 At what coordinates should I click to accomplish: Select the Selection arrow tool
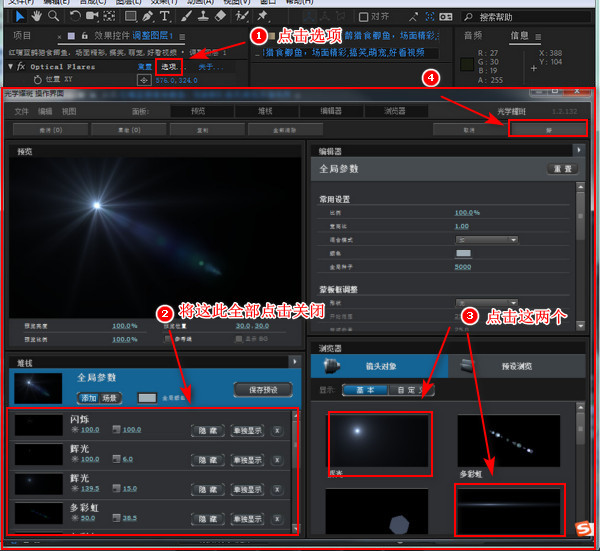[x=20, y=16]
